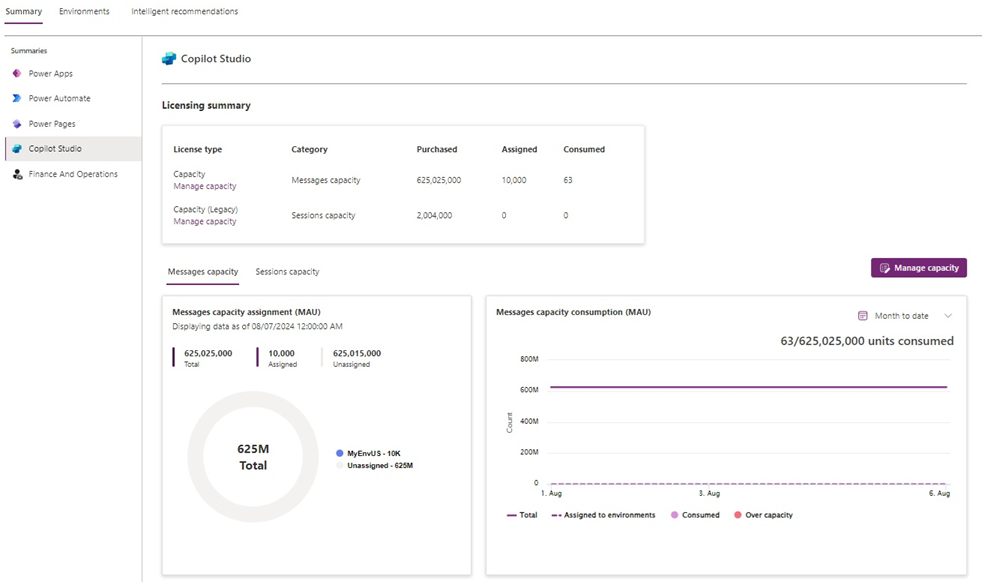Click the 625,025,000 purchased table cell
Viewport: 982px width, 582px height.
(x=439, y=180)
